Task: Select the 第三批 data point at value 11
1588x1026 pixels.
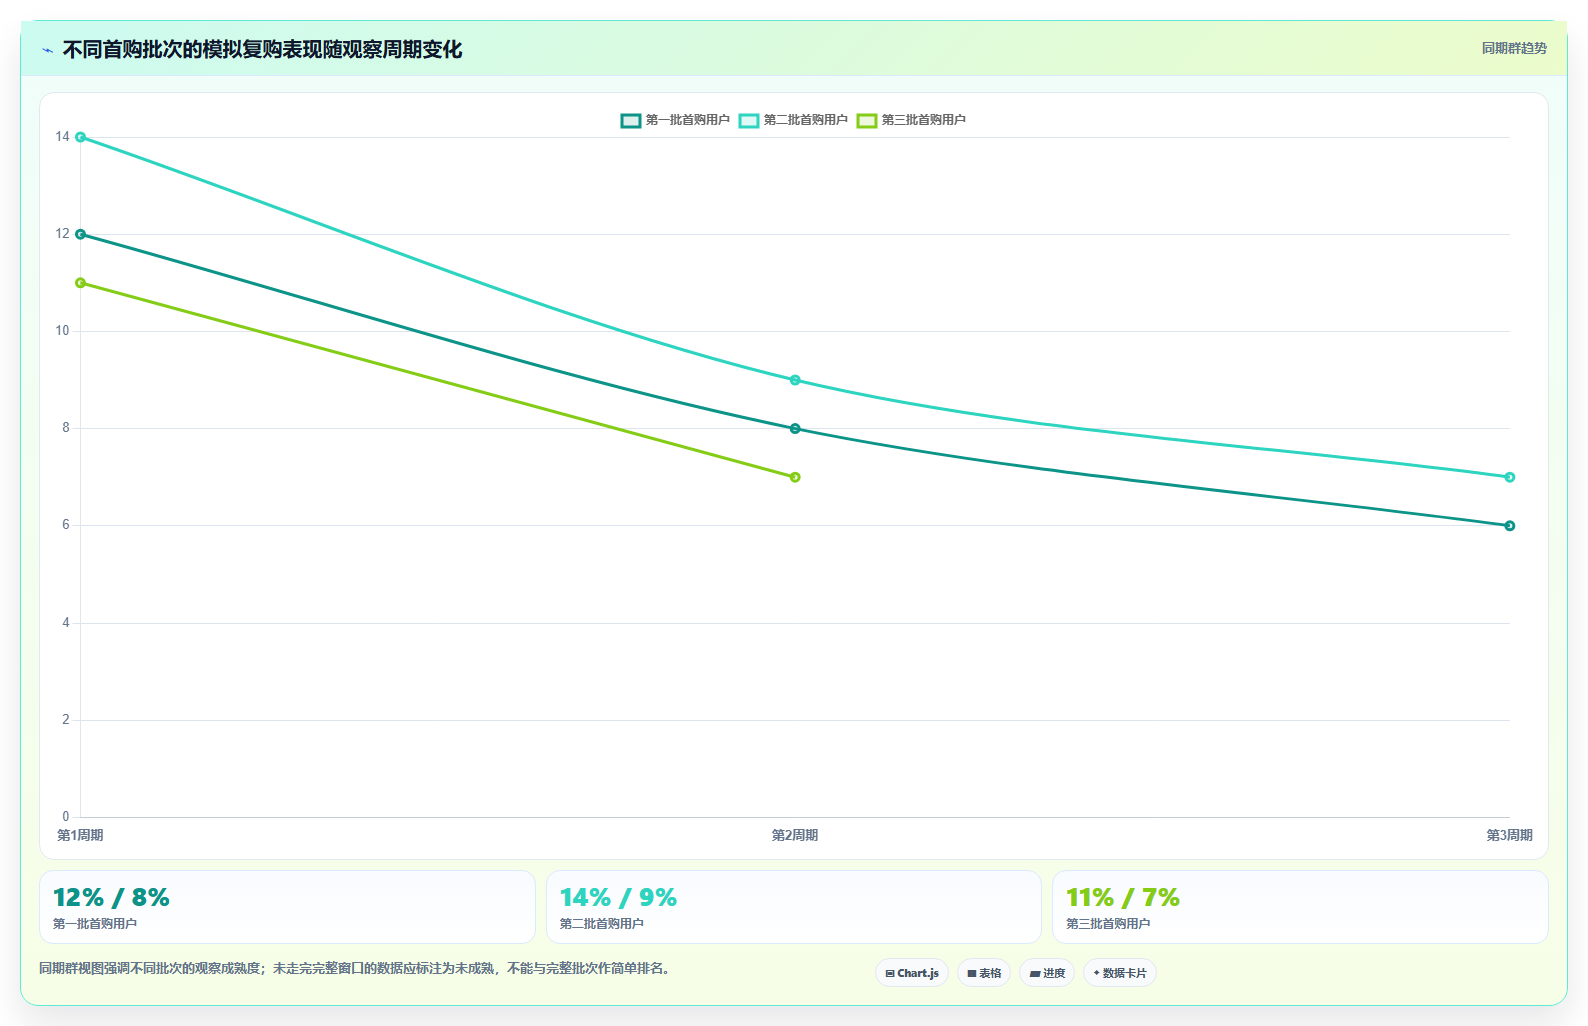Action: click(81, 283)
